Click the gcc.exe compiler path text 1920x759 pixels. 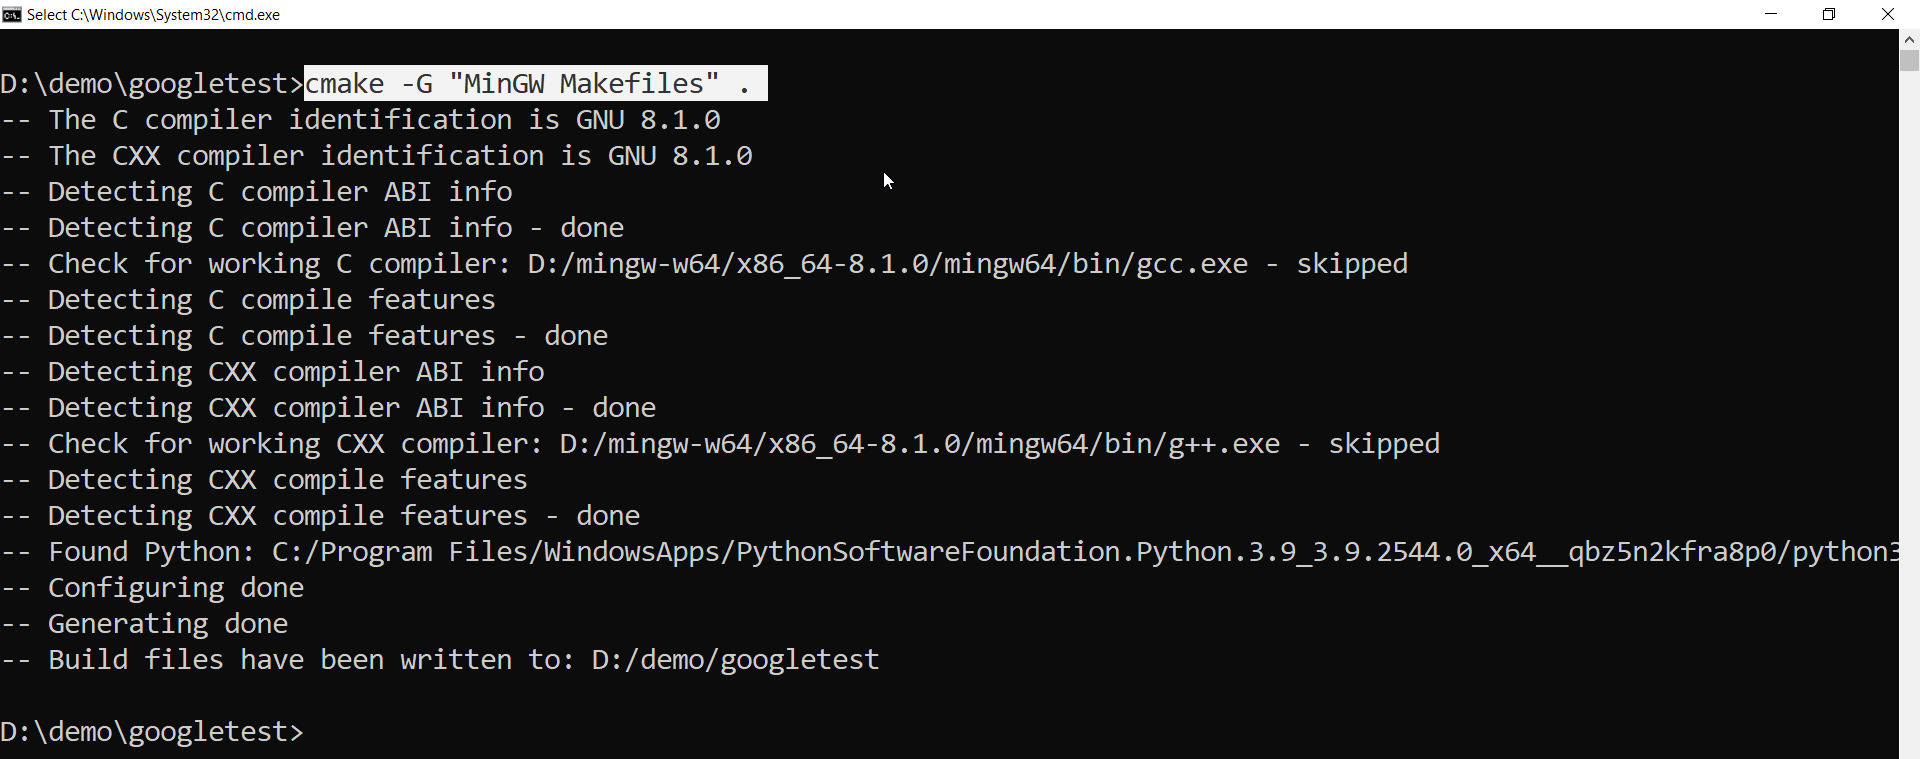pos(888,264)
